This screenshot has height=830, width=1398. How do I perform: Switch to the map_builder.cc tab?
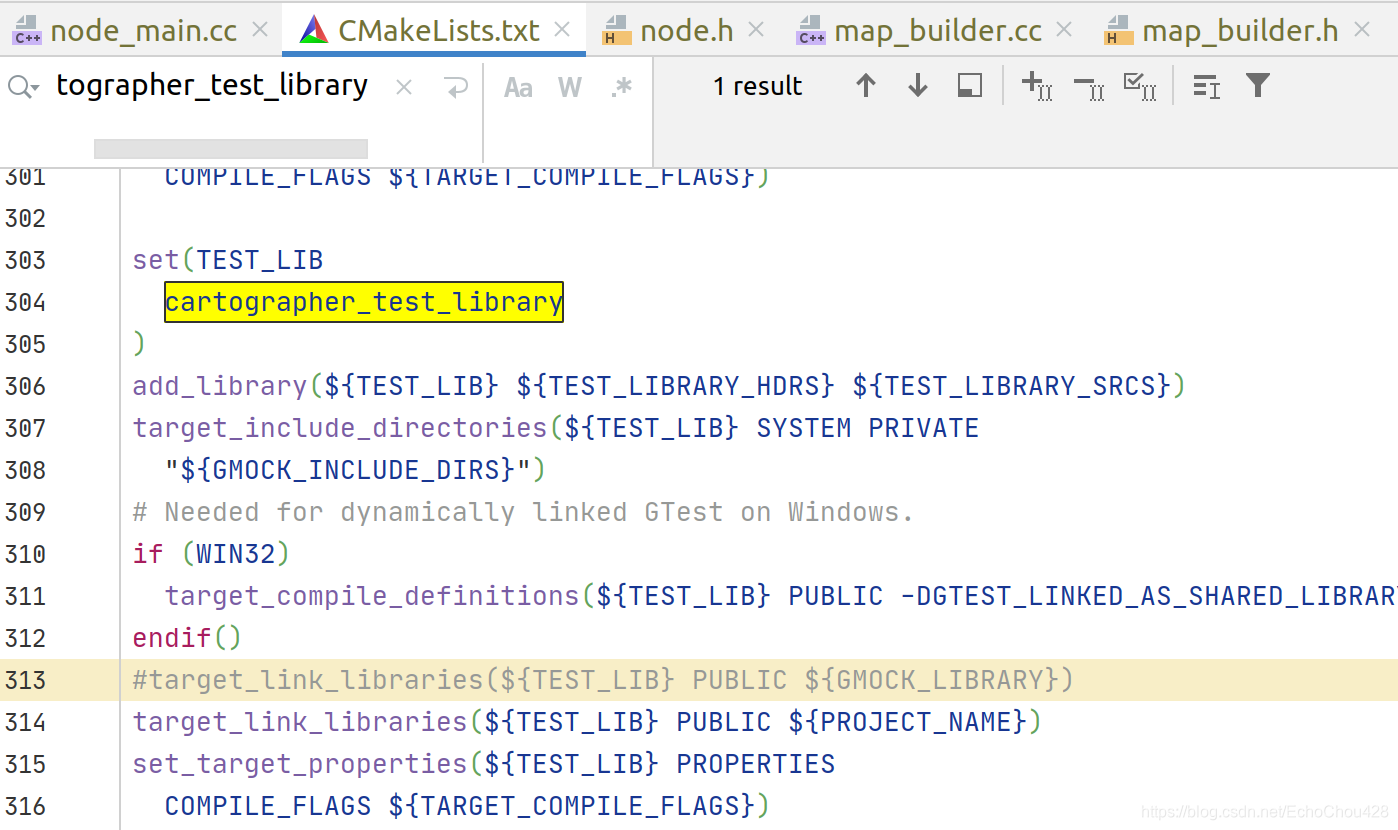pyautogui.click(x=936, y=30)
